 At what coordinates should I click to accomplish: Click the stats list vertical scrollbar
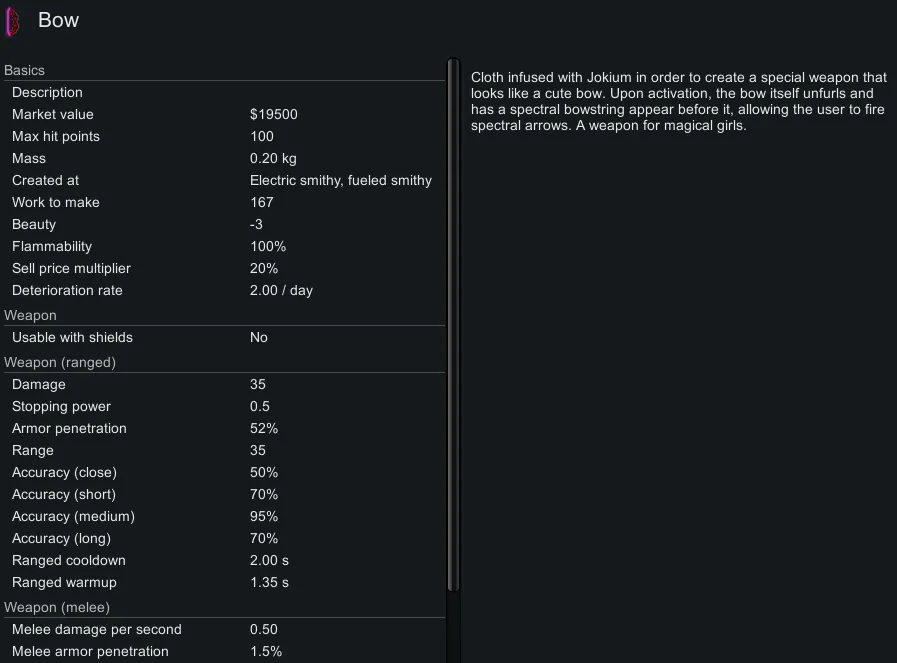(x=453, y=320)
